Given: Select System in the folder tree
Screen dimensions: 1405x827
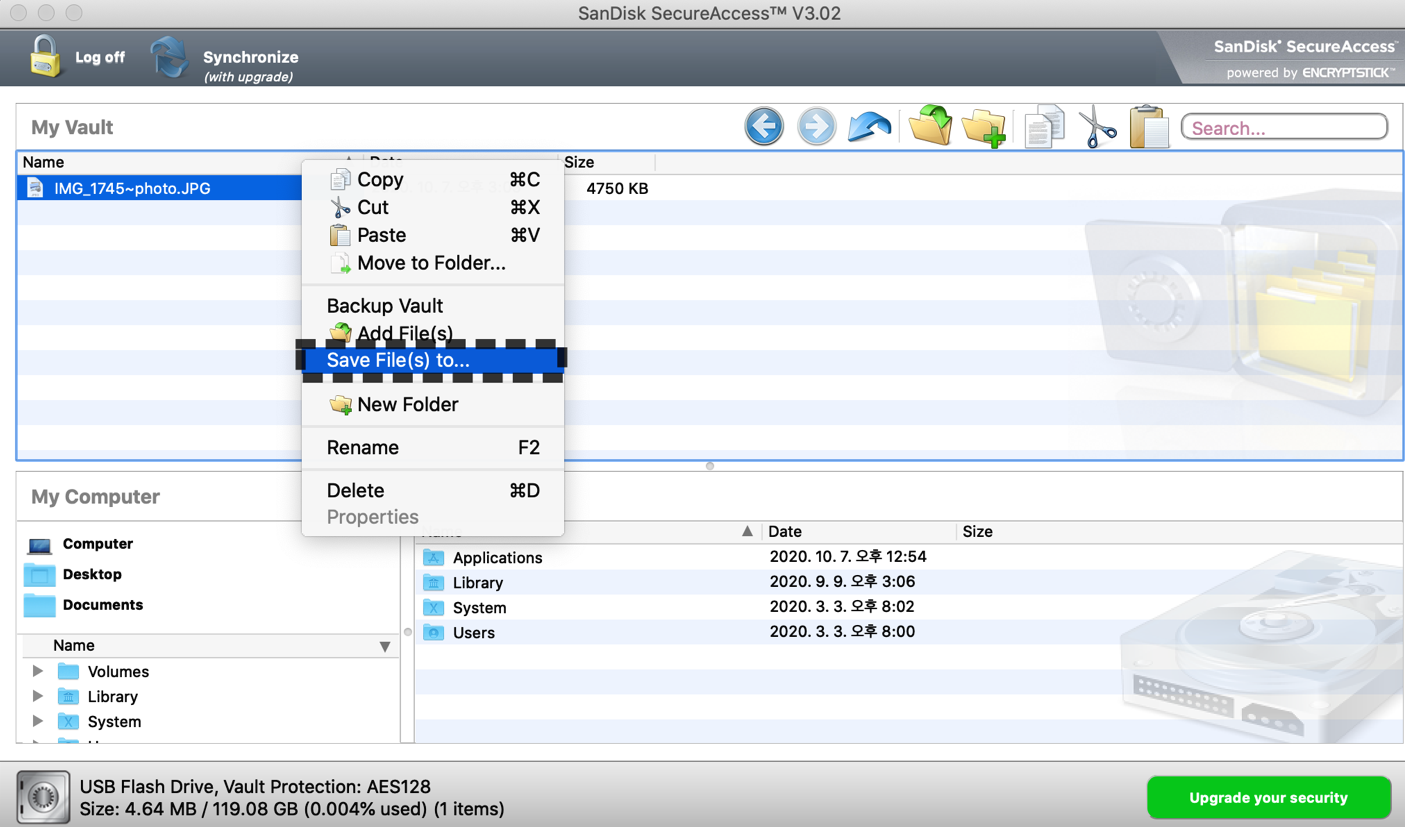Looking at the screenshot, I should point(114,722).
